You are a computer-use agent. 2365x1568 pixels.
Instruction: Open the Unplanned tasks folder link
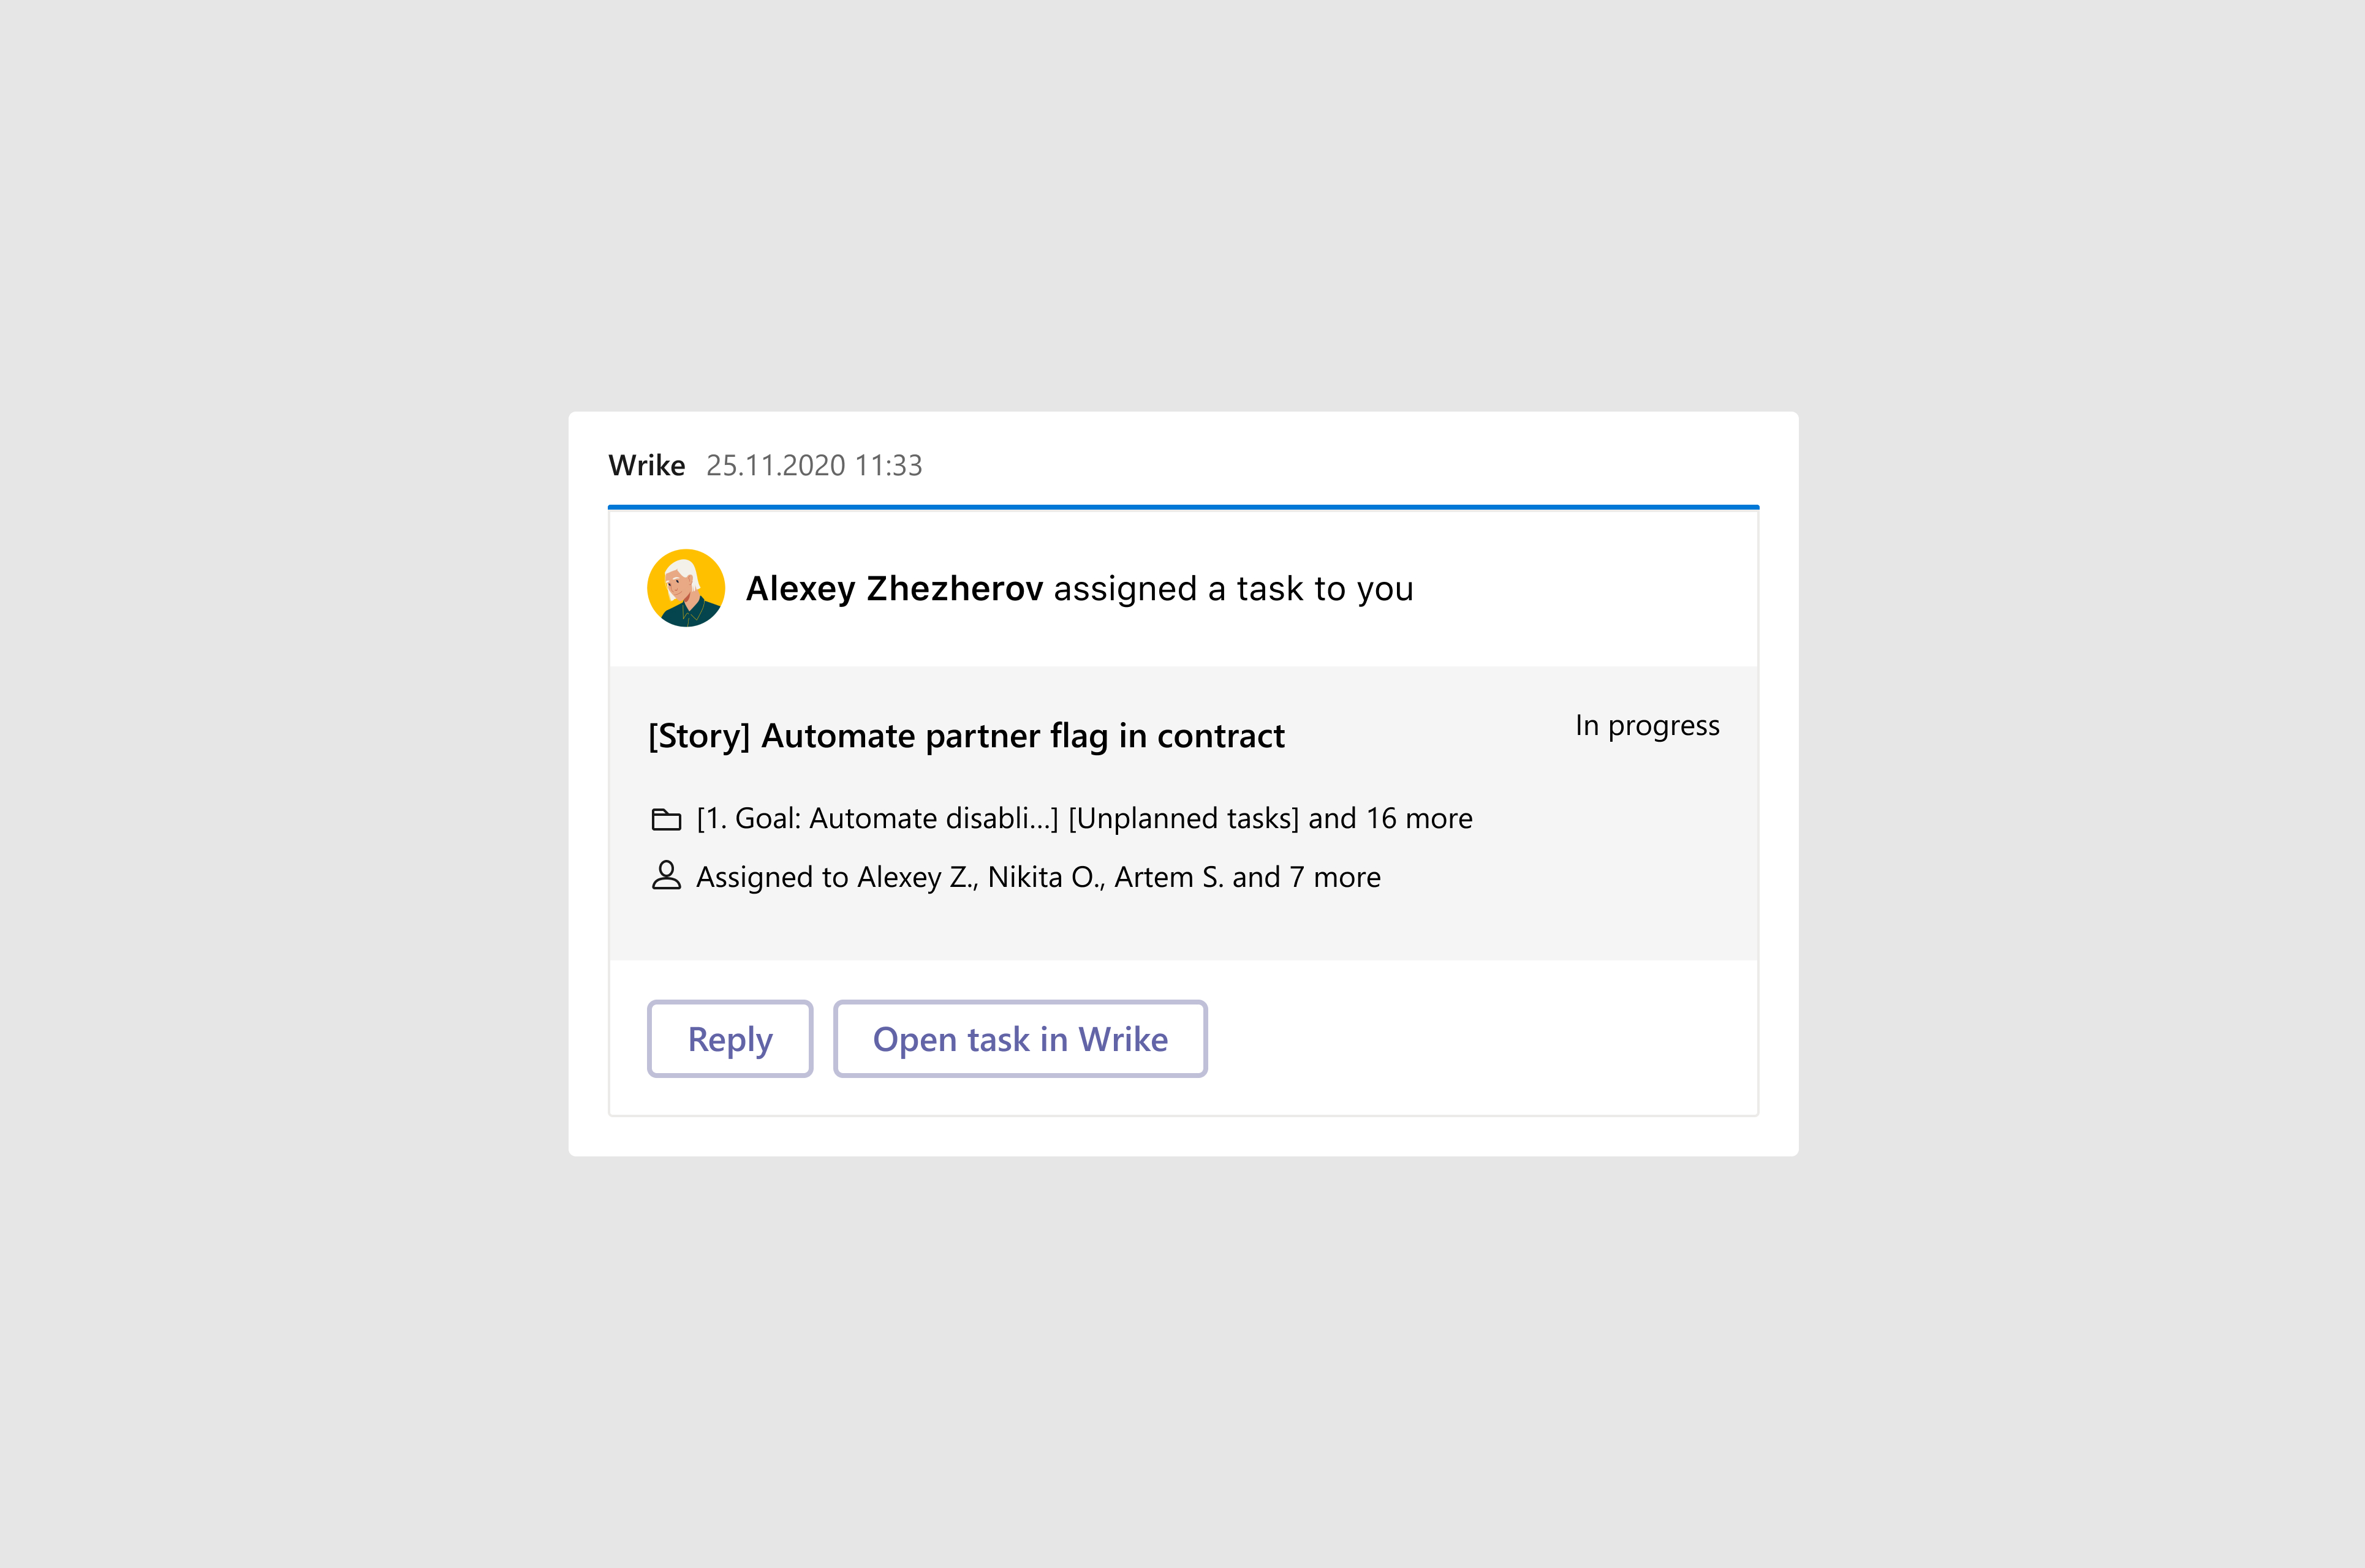coord(1184,819)
